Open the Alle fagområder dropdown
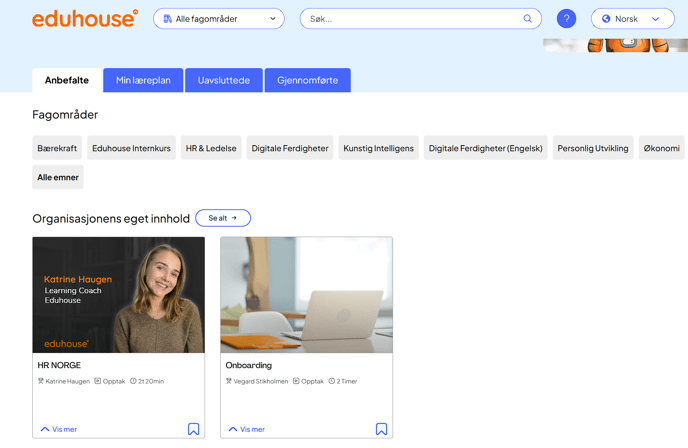Viewport: 688px width, 448px height. click(x=219, y=19)
